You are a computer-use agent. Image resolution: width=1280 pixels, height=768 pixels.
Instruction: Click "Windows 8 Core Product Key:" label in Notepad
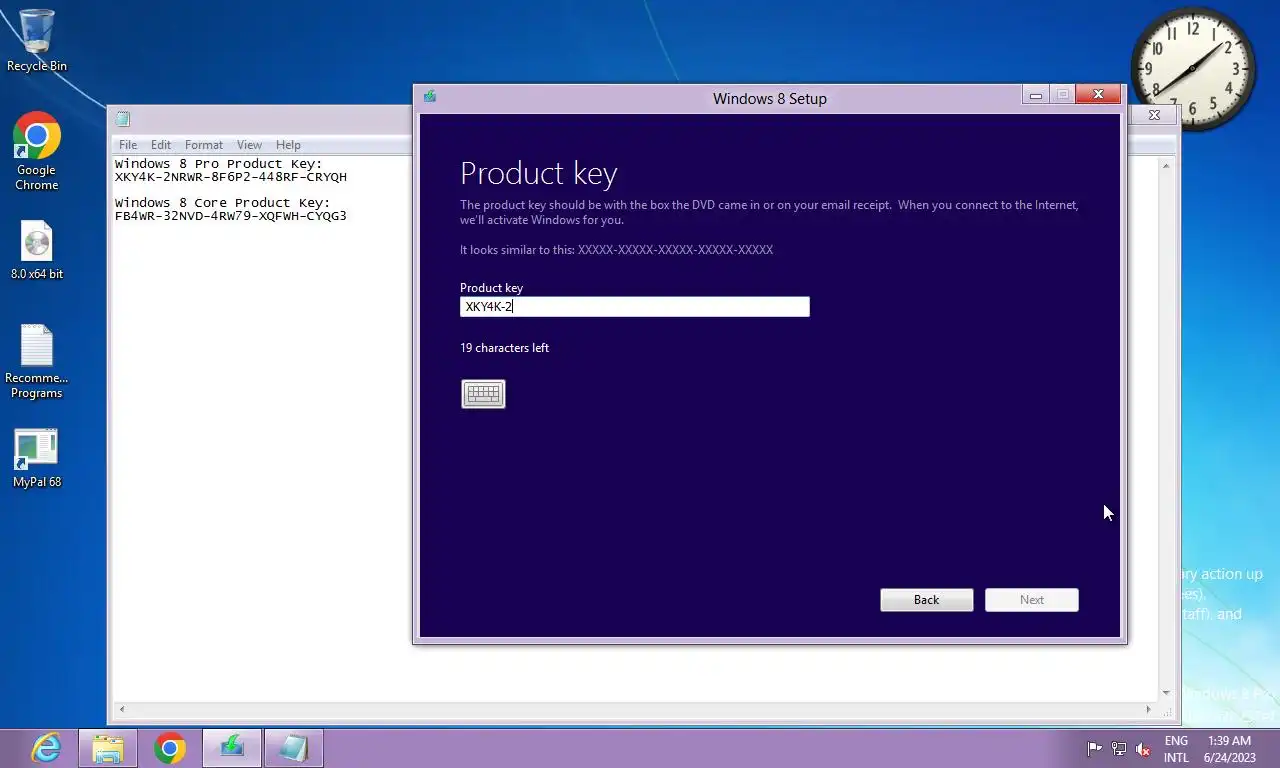223,203
